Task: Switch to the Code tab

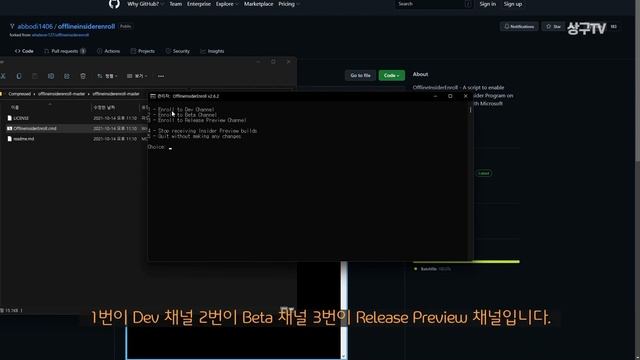Action: [x=24, y=51]
